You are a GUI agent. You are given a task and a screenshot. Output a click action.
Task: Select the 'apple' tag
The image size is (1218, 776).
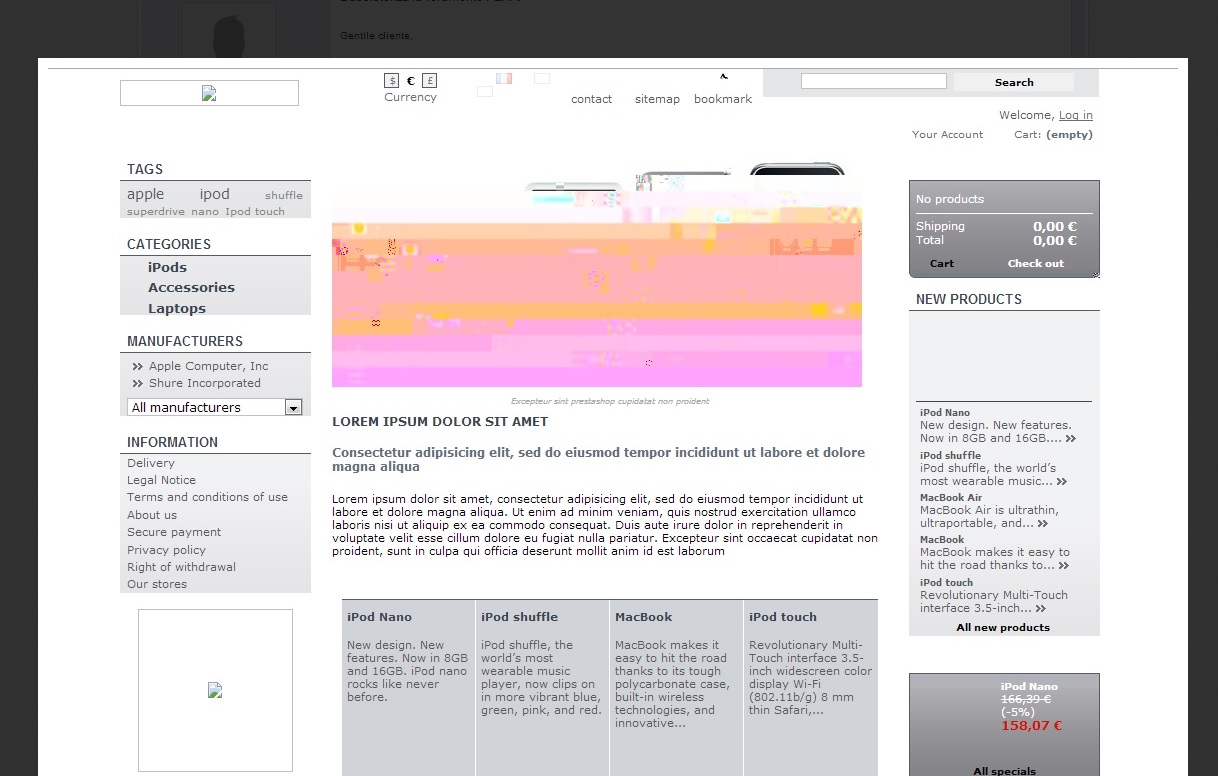tap(145, 194)
